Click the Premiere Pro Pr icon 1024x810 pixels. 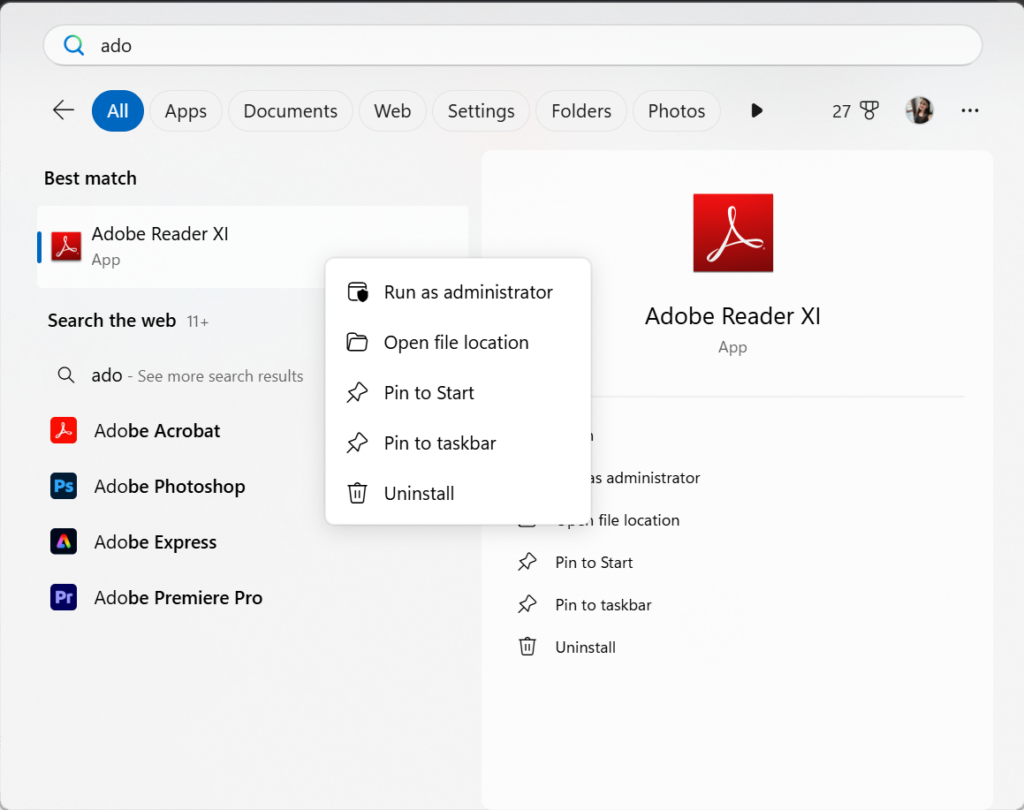coord(63,597)
